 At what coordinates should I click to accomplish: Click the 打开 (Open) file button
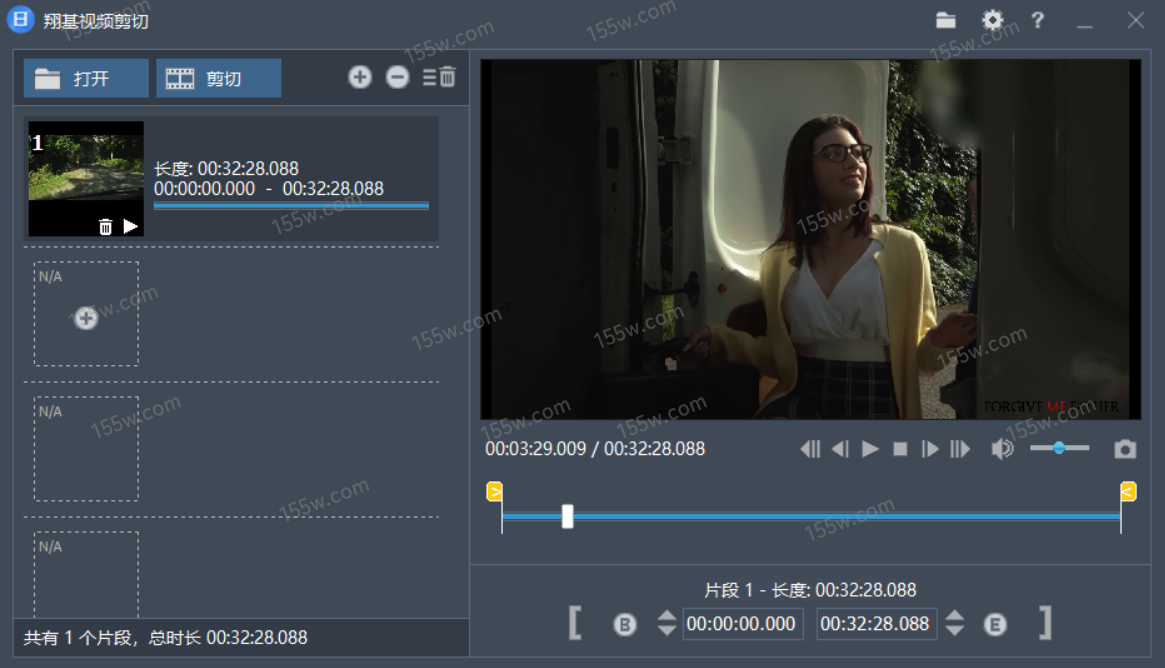pyautogui.click(x=86, y=79)
